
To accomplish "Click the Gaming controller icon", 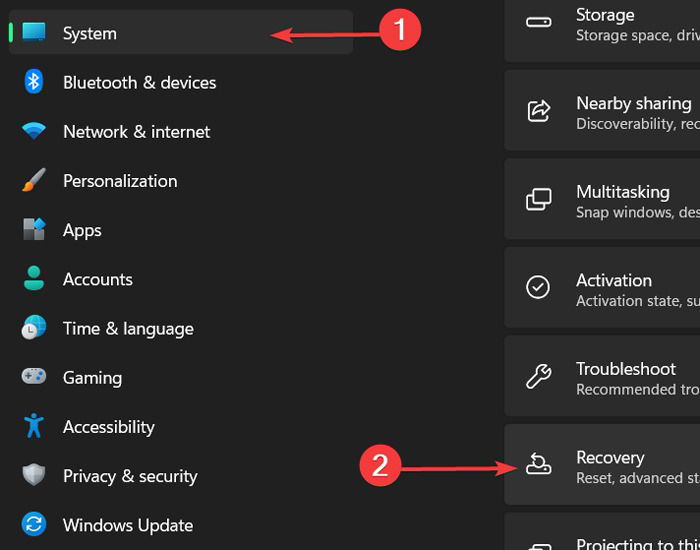I will (x=33, y=376).
